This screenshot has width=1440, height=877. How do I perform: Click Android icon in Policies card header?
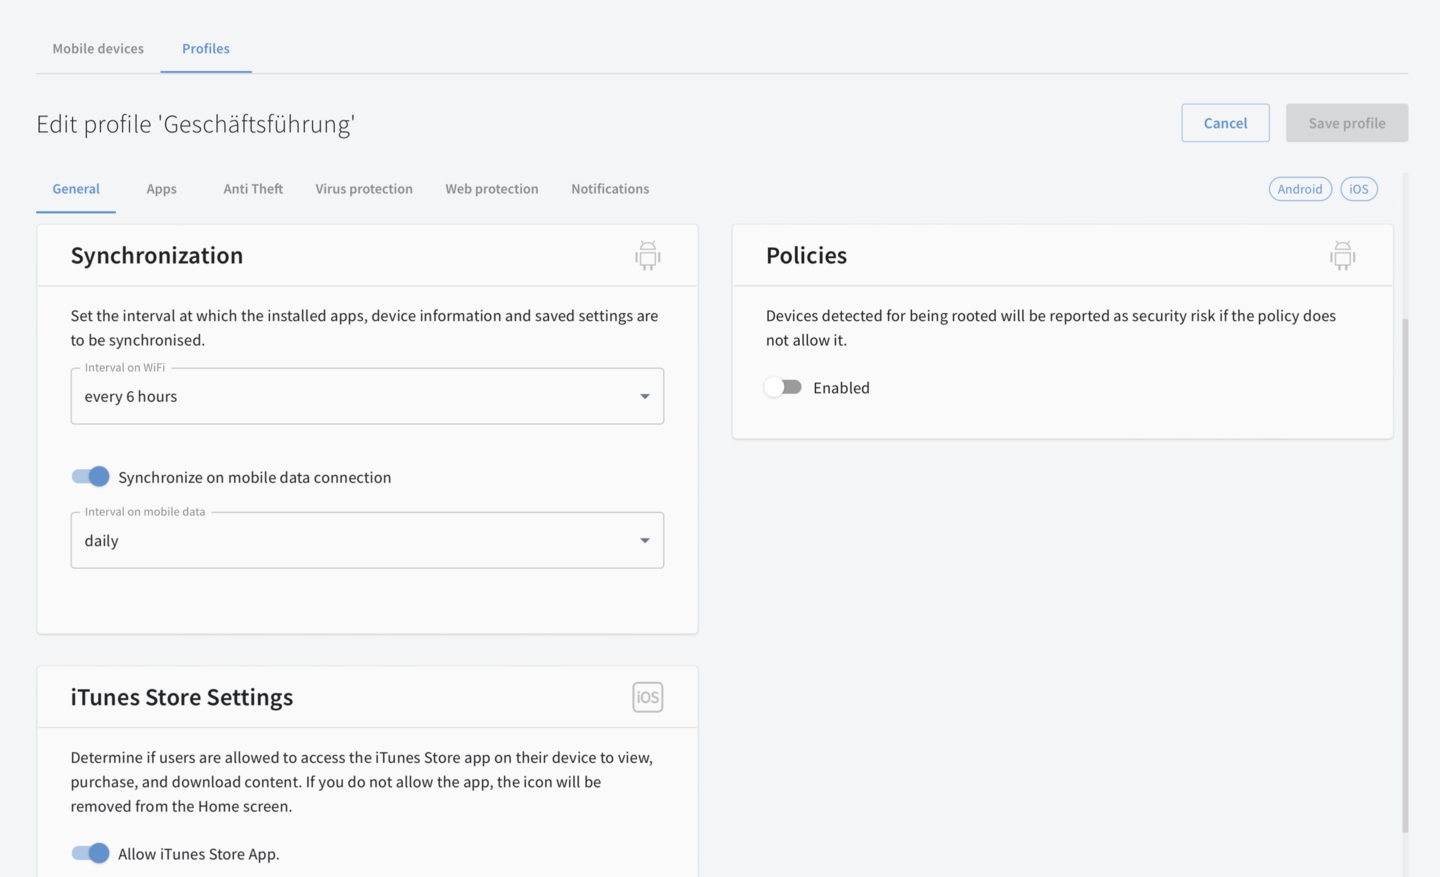(1342, 256)
